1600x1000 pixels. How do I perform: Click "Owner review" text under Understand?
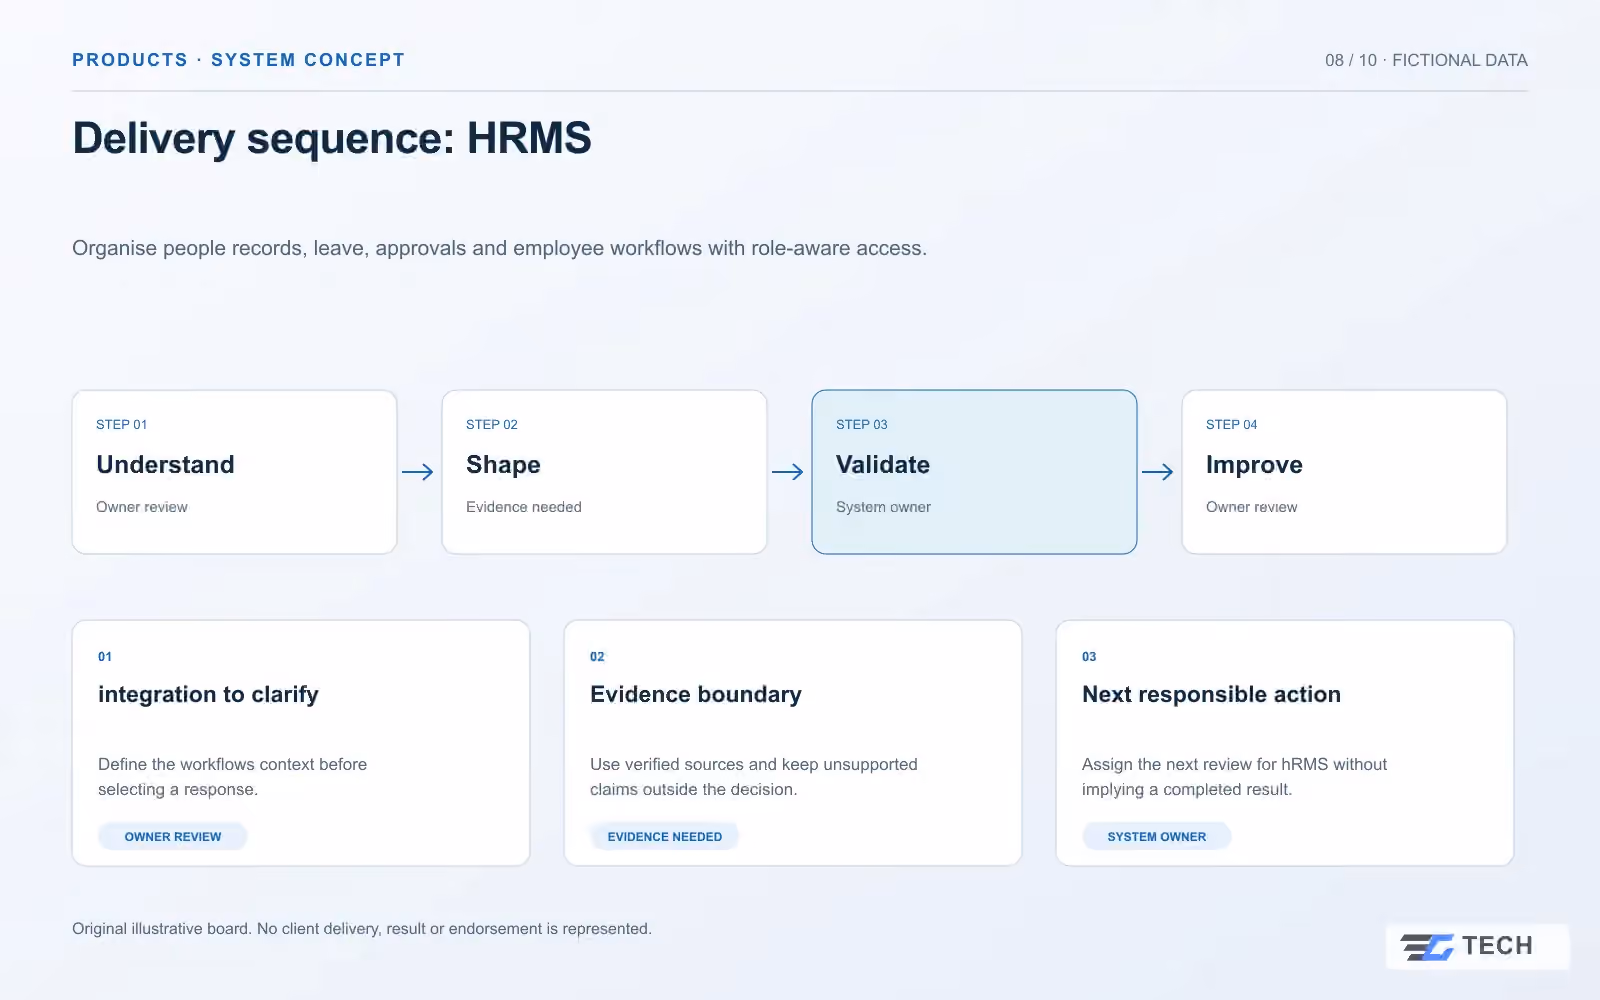(142, 507)
